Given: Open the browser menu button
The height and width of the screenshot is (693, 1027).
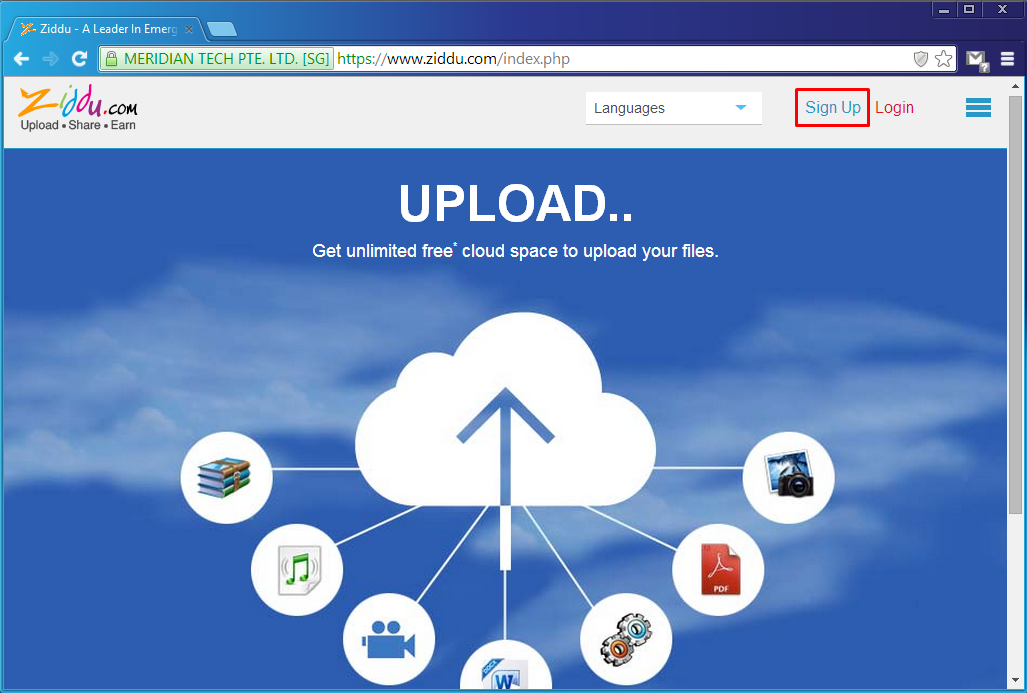Looking at the screenshot, I should pyautogui.click(x=1007, y=59).
